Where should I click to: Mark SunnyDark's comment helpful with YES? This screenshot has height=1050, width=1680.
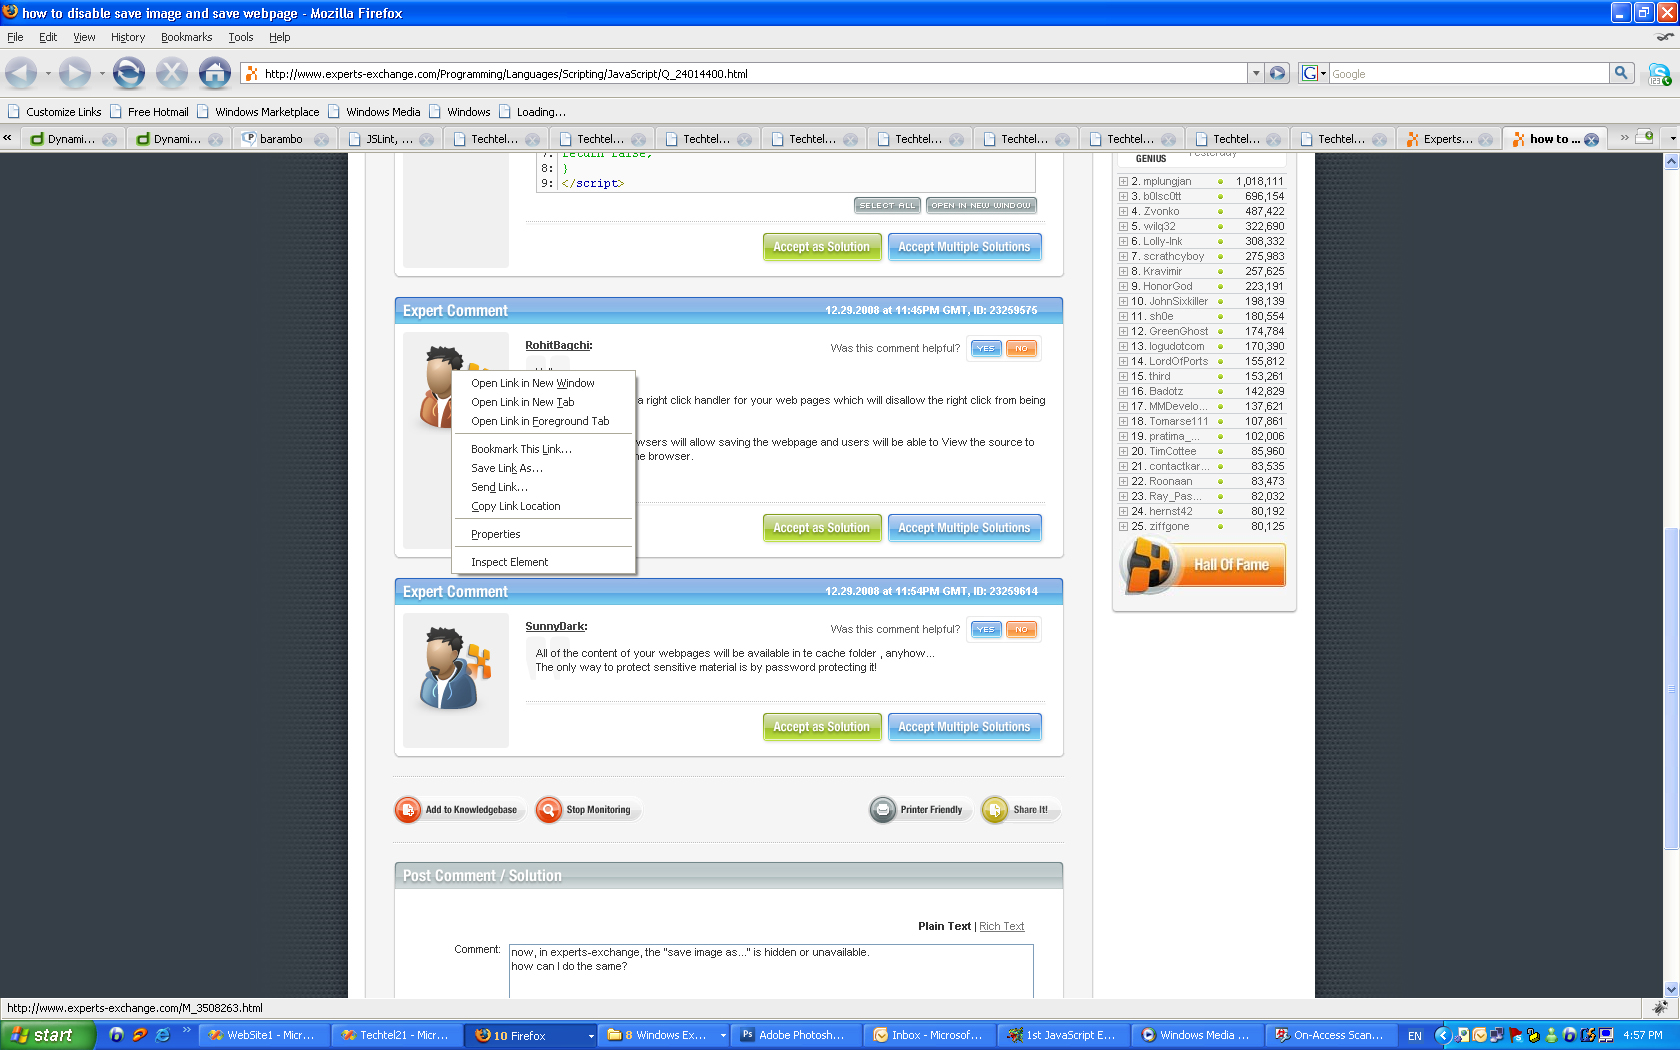(985, 629)
